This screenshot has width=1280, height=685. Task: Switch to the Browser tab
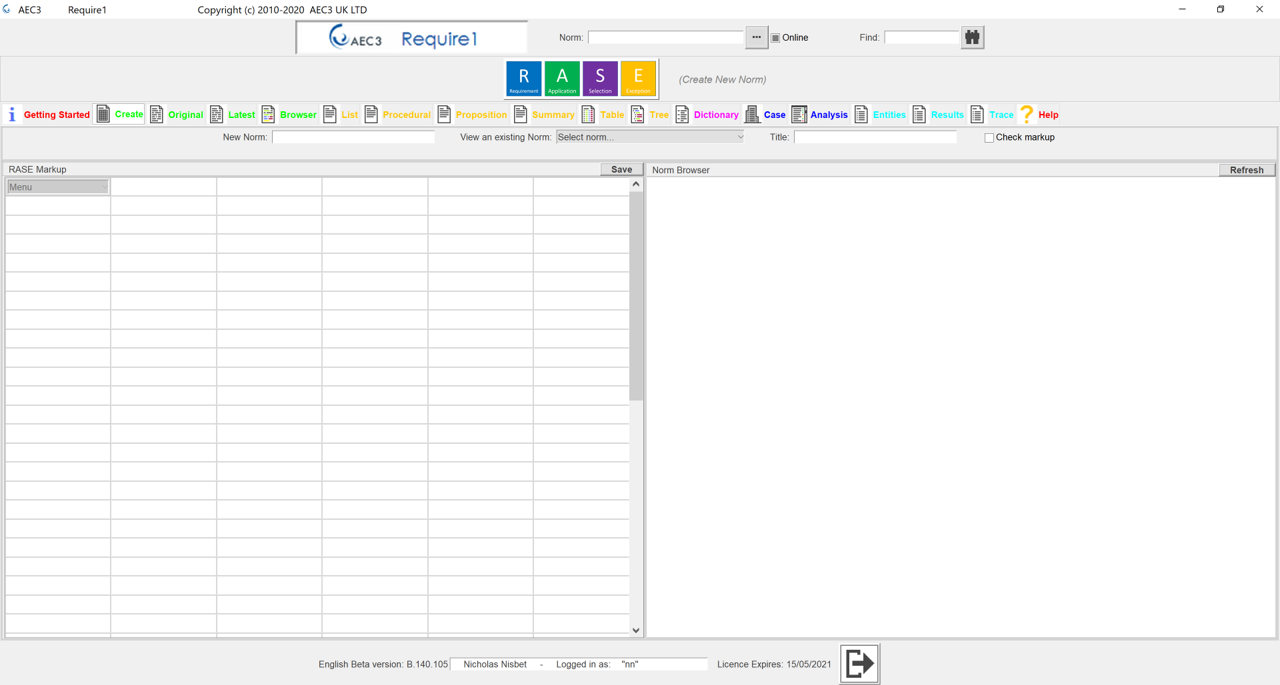pyautogui.click(x=298, y=115)
